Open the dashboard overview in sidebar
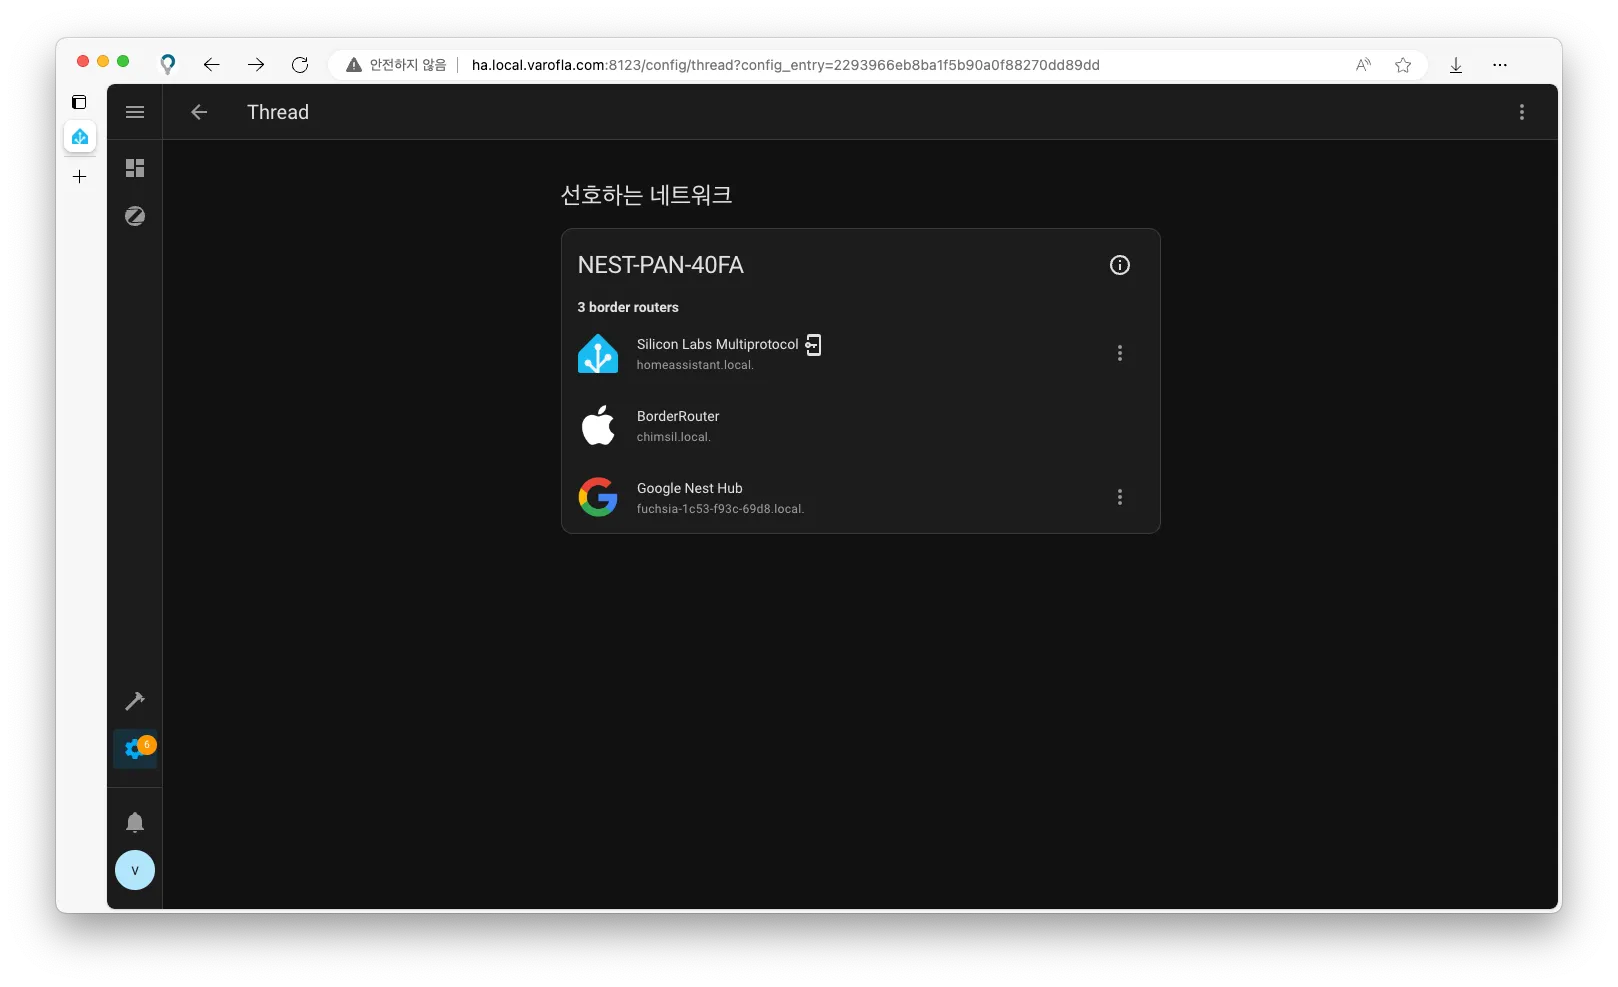 (x=135, y=168)
